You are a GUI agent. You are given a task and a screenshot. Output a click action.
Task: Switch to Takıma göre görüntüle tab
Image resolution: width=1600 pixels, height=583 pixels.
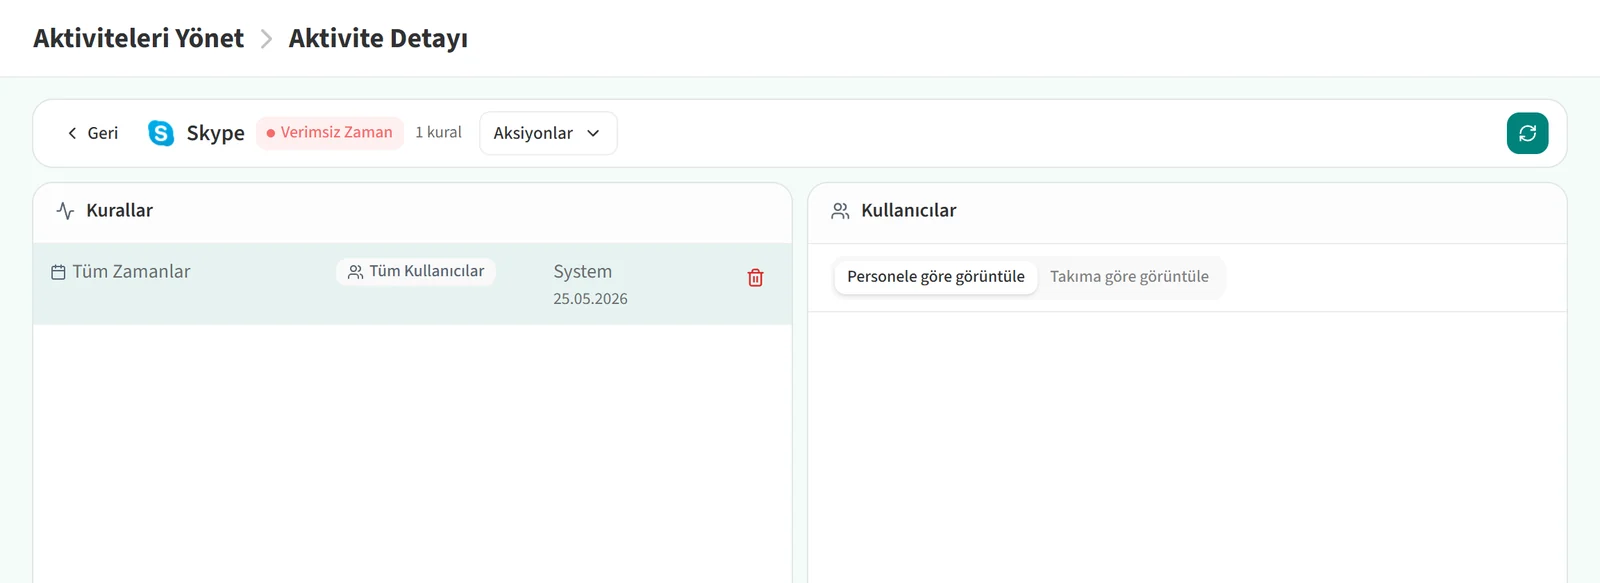pyautogui.click(x=1129, y=277)
